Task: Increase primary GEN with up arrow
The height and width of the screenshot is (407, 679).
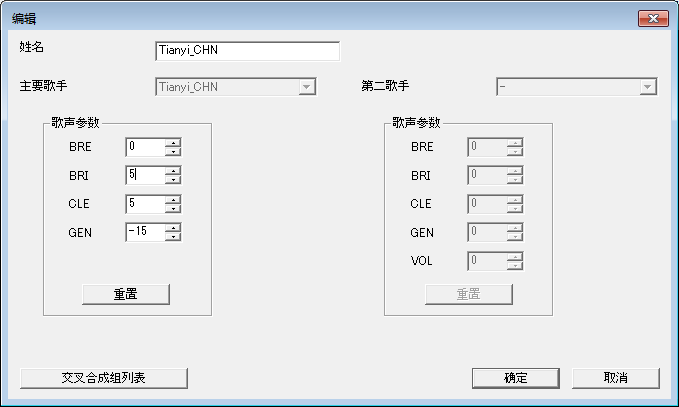Action: coord(173,228)
